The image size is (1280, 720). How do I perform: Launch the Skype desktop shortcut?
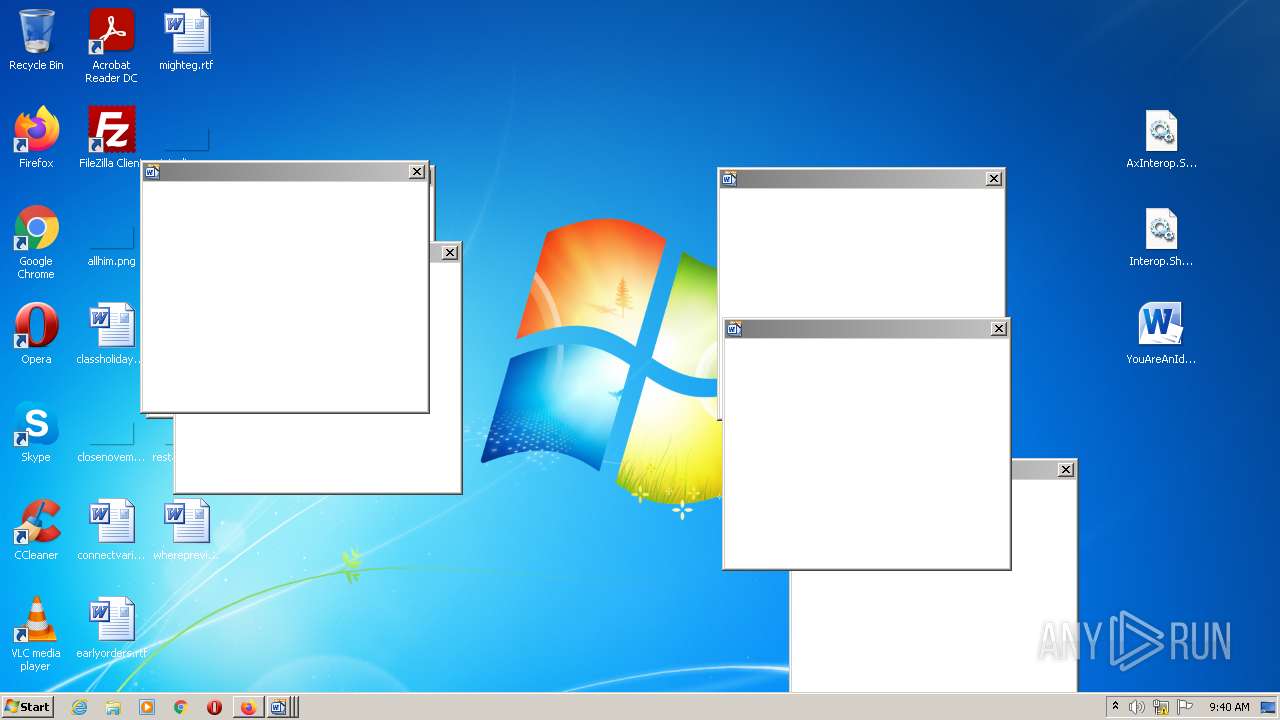[36, 432]
